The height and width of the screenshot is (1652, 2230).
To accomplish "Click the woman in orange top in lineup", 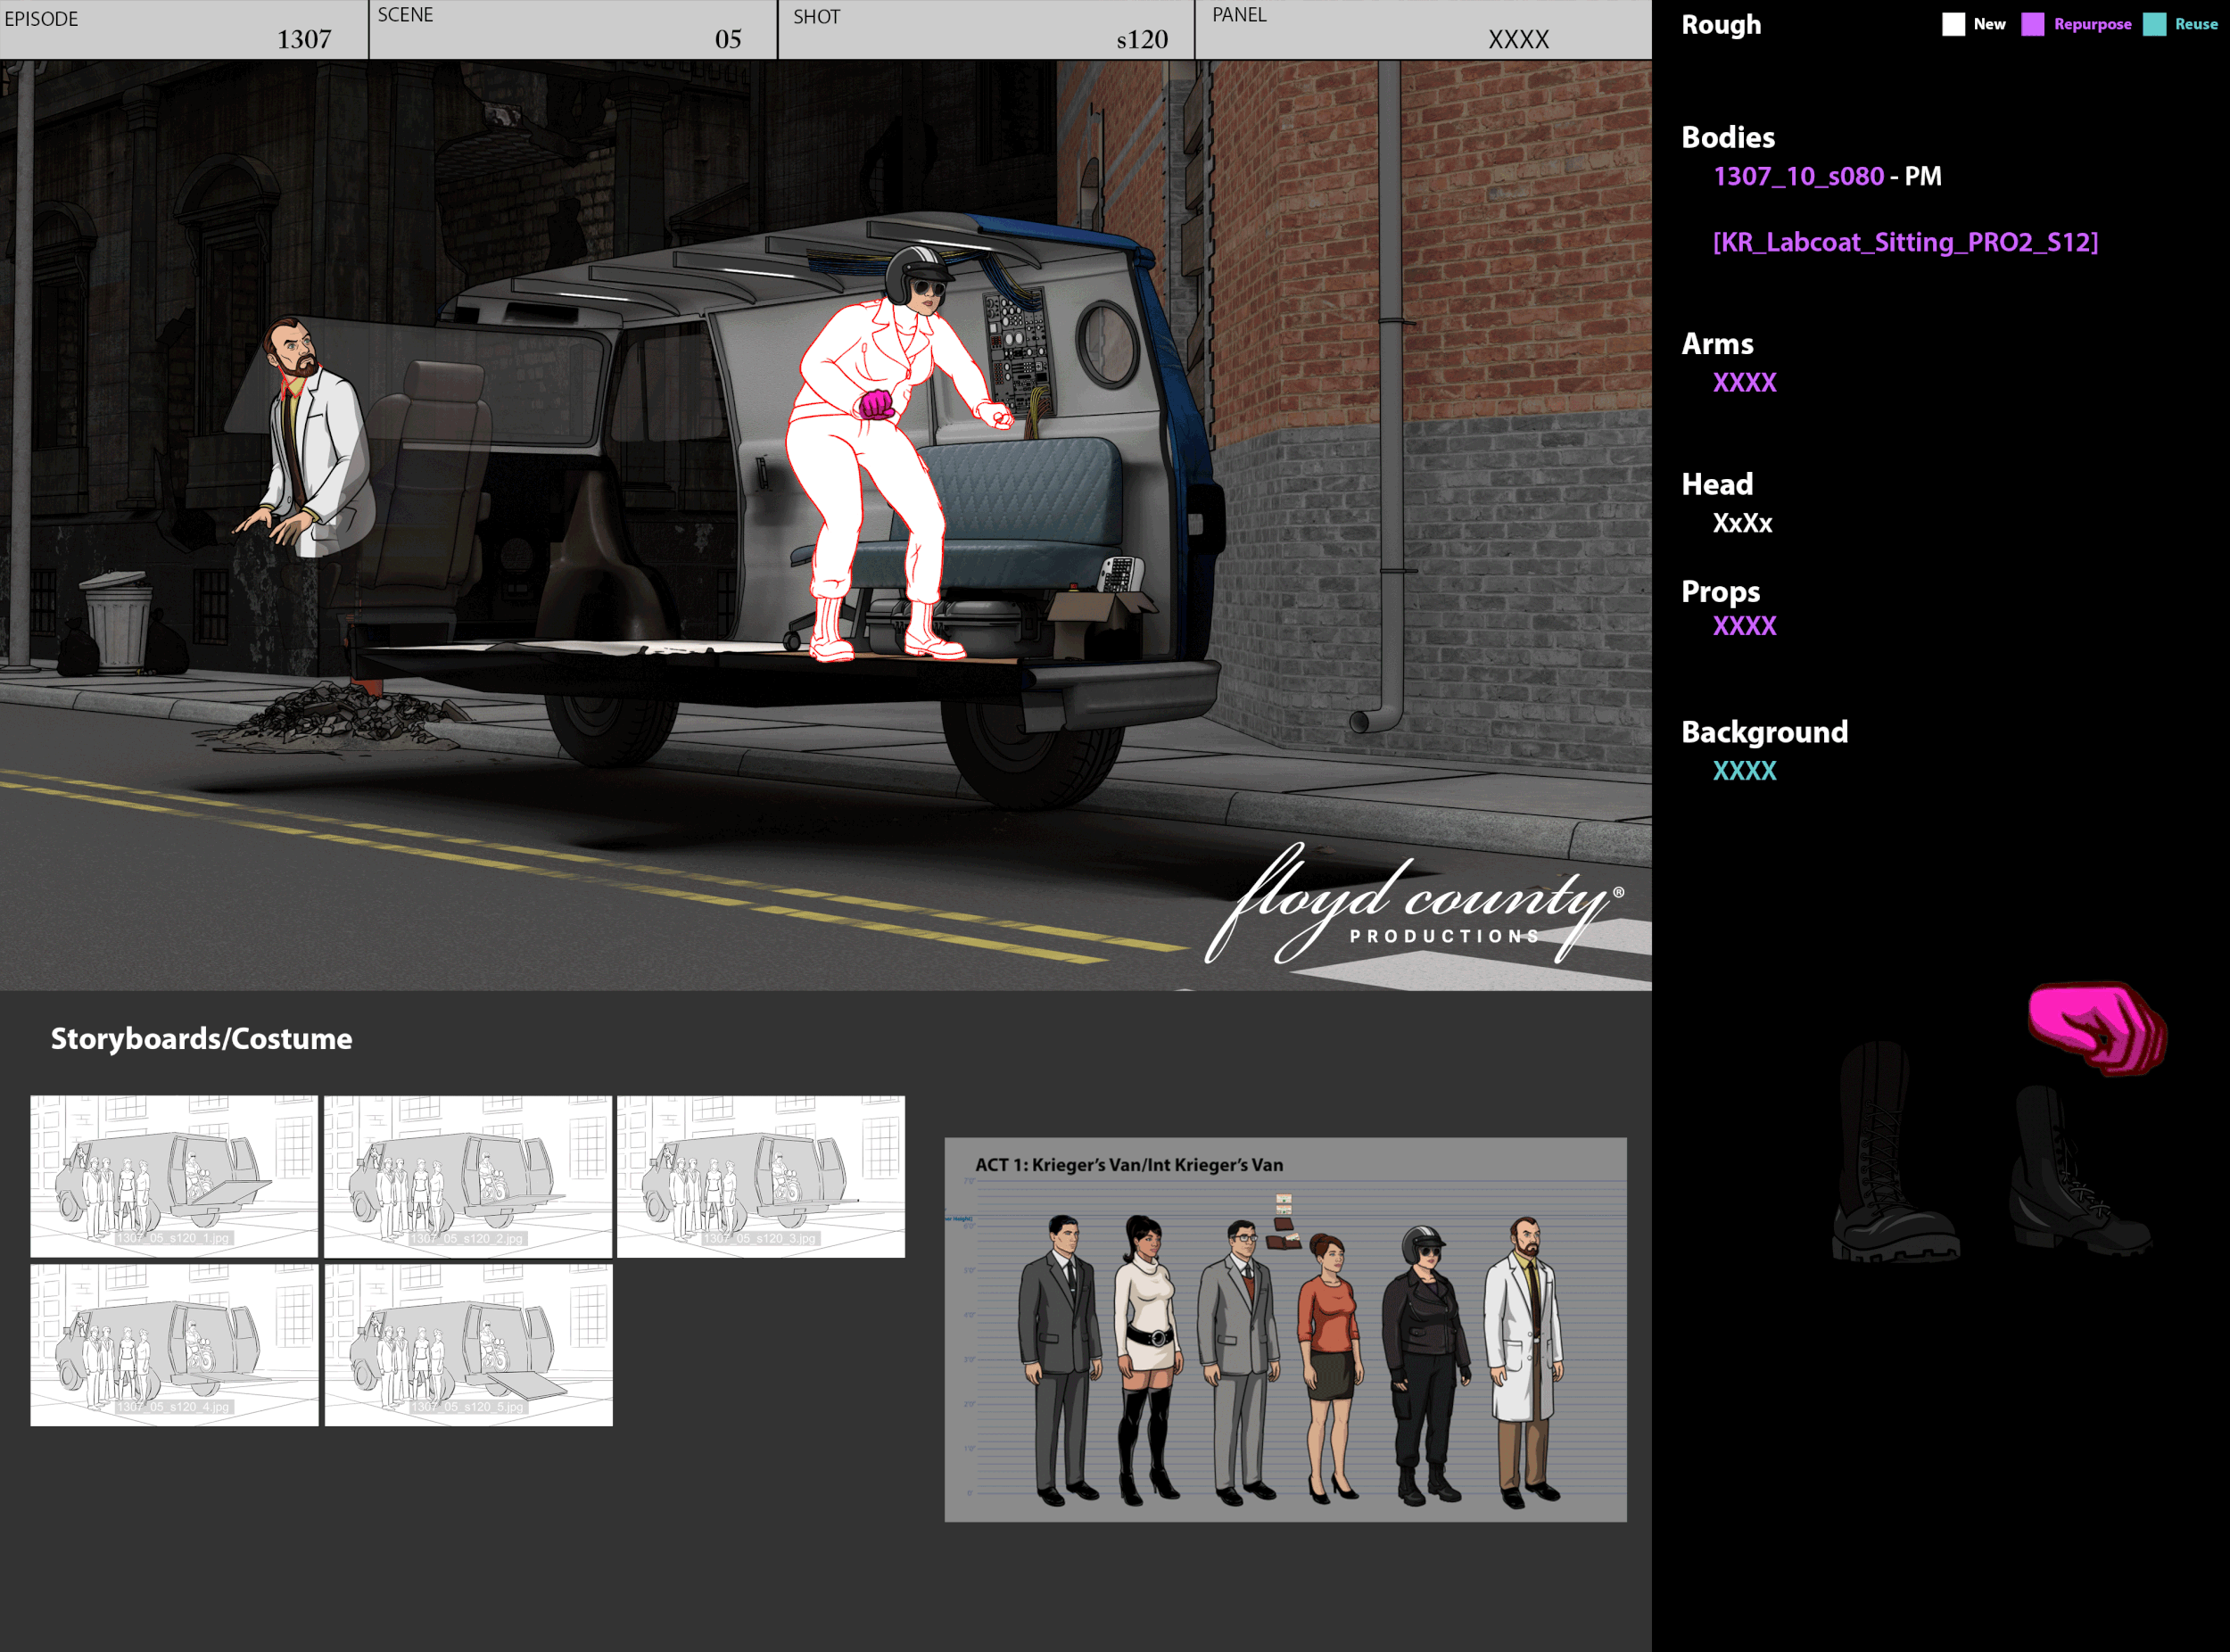I will pyautogui.click(x=1329, y=1368).
